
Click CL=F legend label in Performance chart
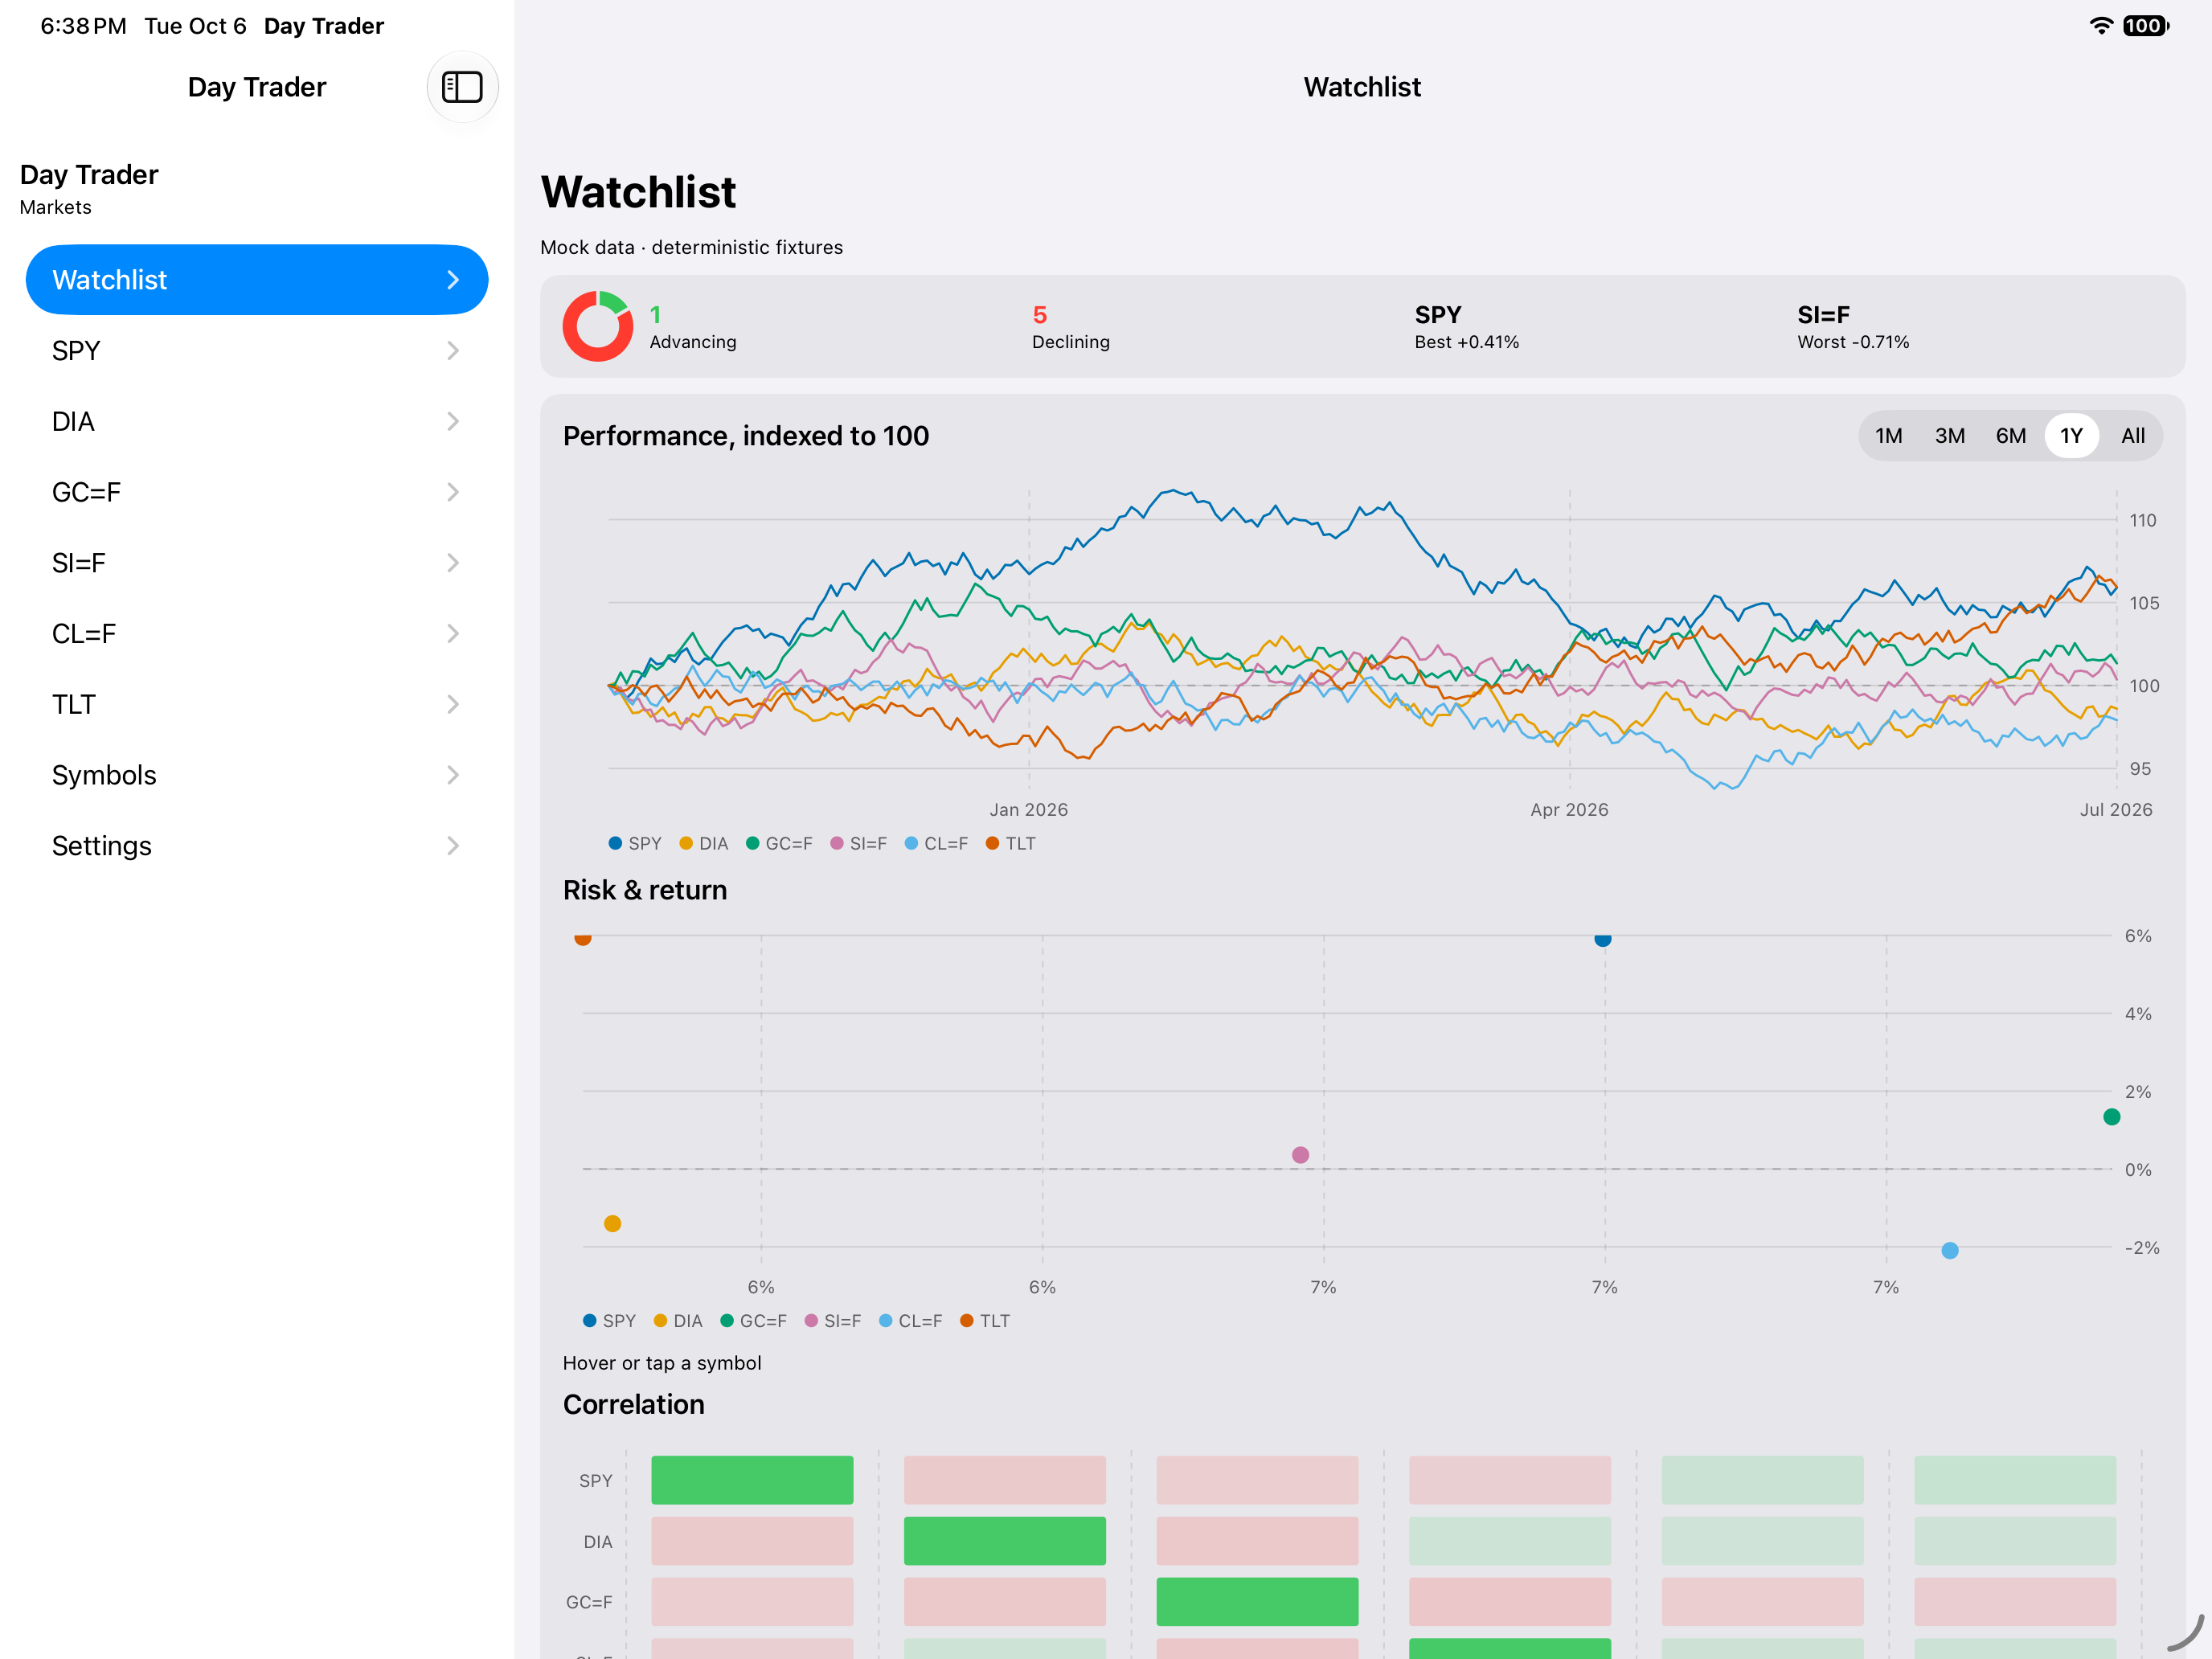click(946, 843)
